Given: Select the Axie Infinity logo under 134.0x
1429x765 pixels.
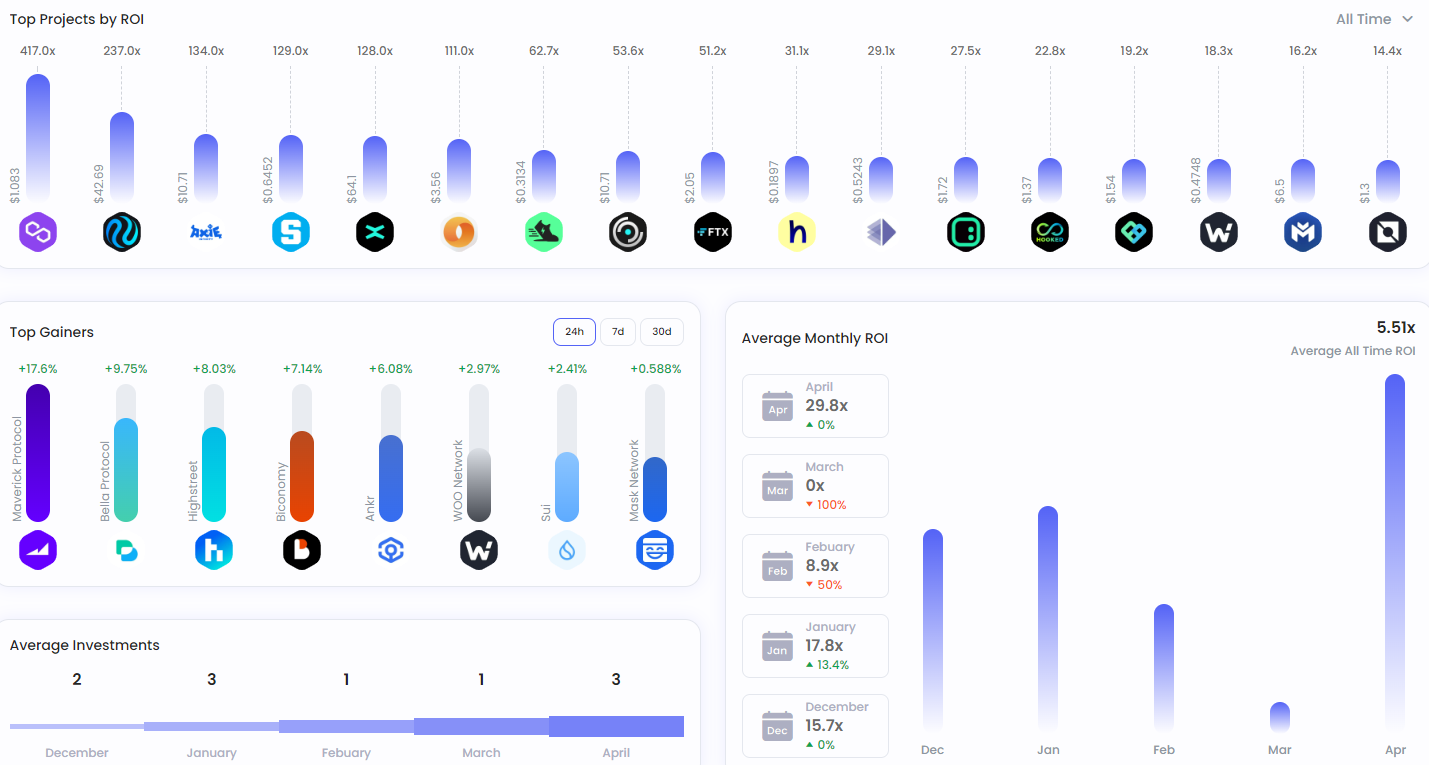Looking at the screenshot, I should click(x=206, y=232).
